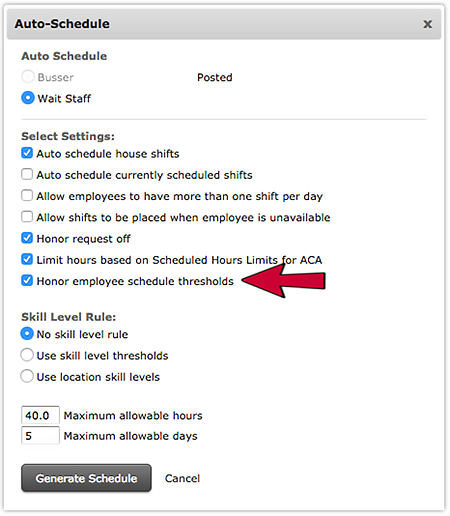Select Use skill level thresholds

click(27, 355)
